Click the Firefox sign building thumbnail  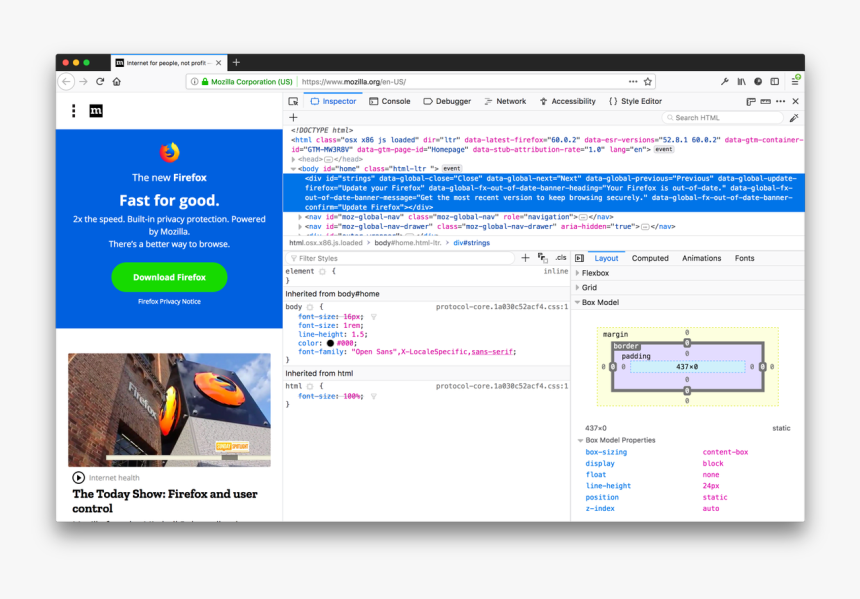169,410
